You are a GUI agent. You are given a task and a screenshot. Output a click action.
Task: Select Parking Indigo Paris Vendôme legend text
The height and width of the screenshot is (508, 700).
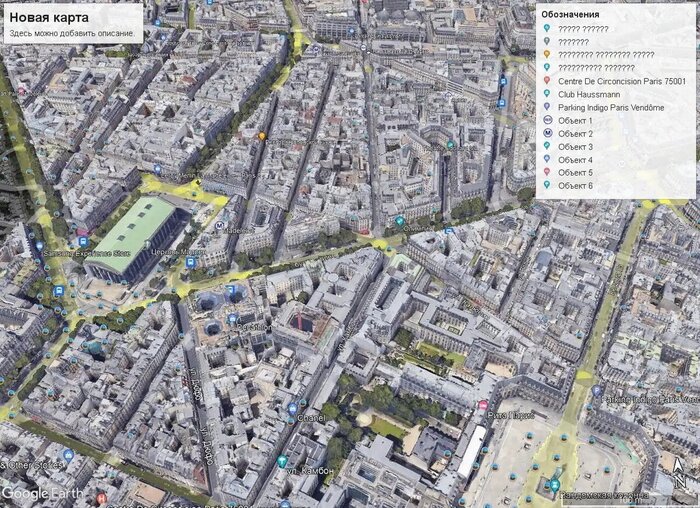tap(611, 108)
